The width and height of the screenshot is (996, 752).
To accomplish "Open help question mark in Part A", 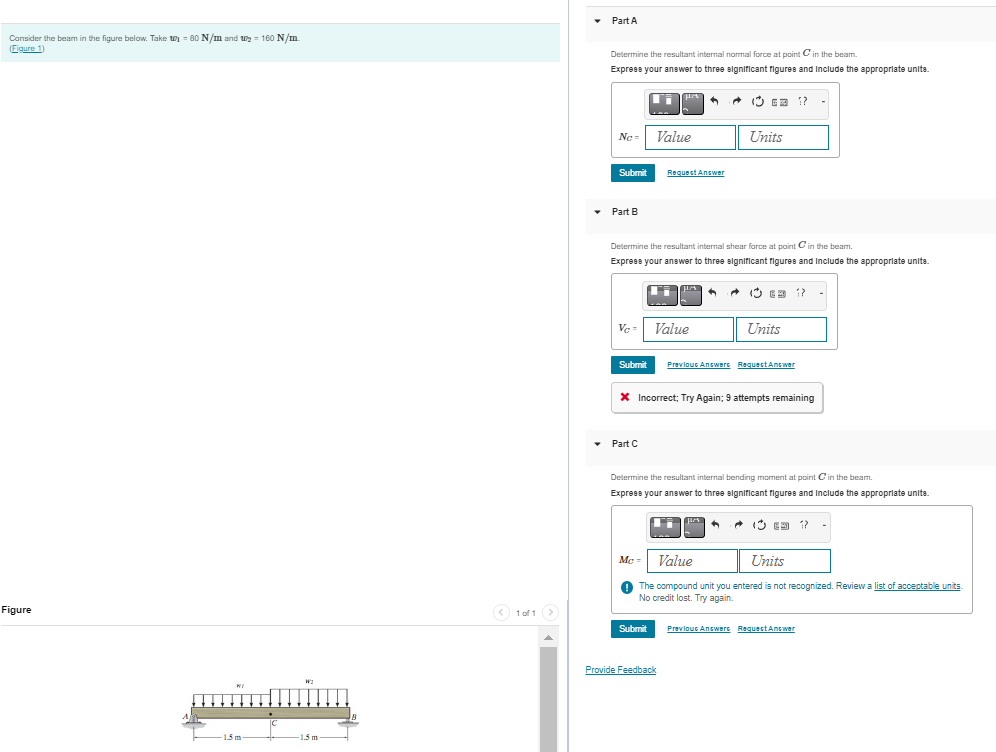I will click(x=803, y=101).
